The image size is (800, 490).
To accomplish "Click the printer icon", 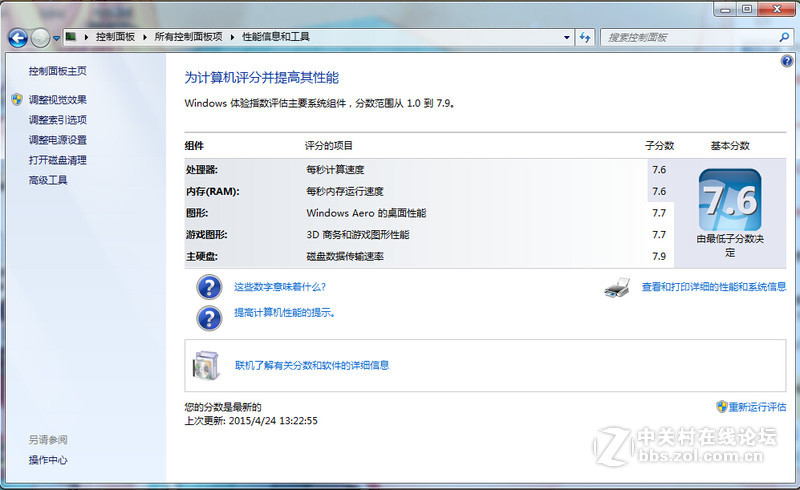I will point(617,288).
